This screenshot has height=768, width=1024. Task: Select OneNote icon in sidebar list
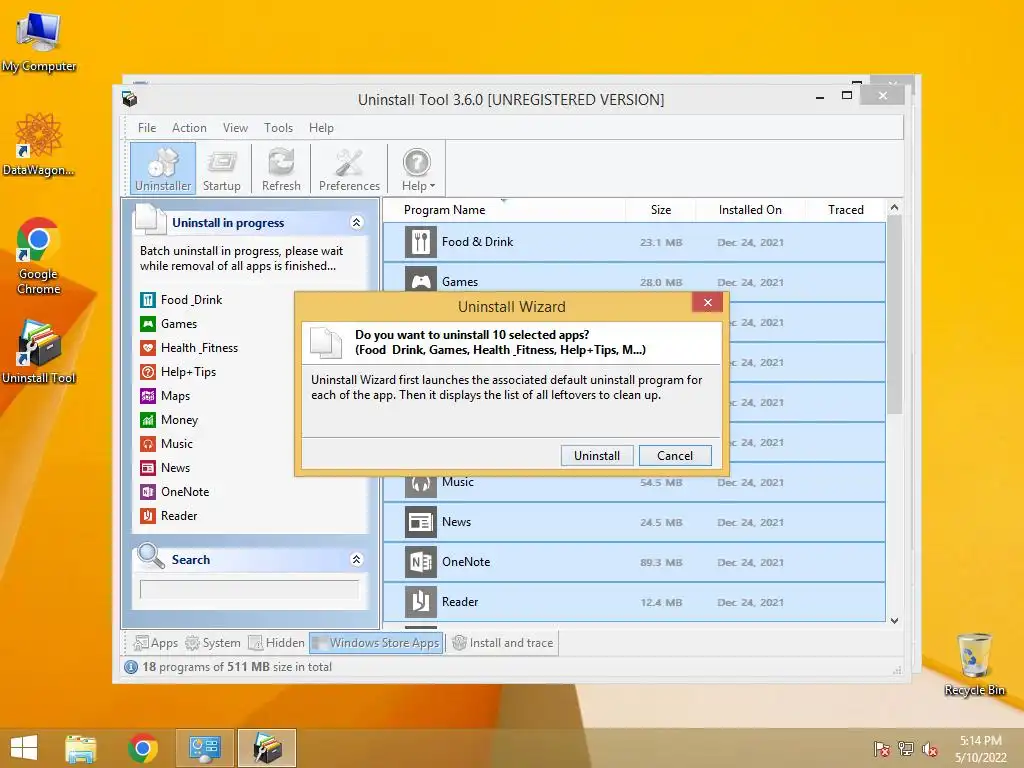pos(148,492)
